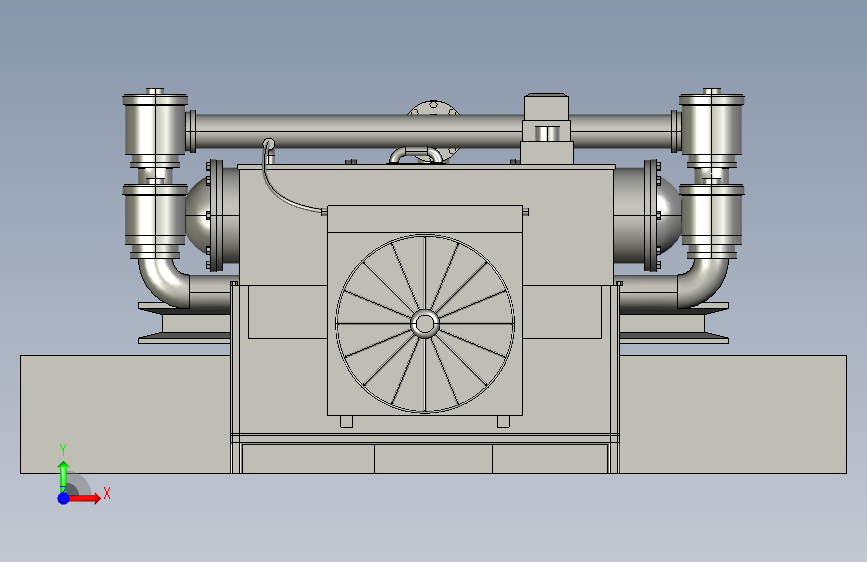Click the green Y axis arrow of the triad
867x562 pixels.
(64, 476)
